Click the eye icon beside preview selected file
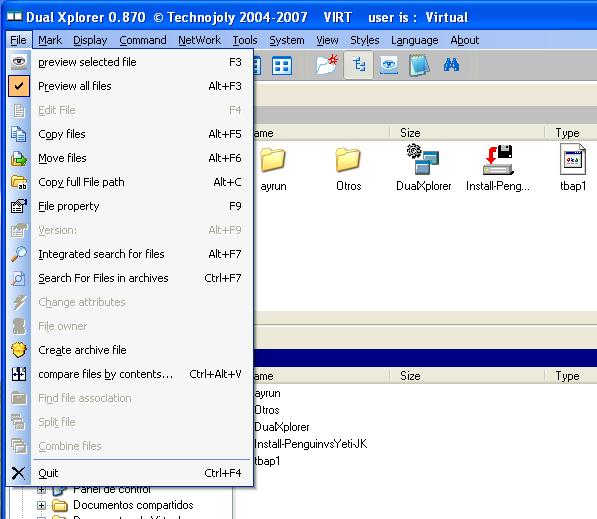Screen dimensions: 597x519 point(19,62)
